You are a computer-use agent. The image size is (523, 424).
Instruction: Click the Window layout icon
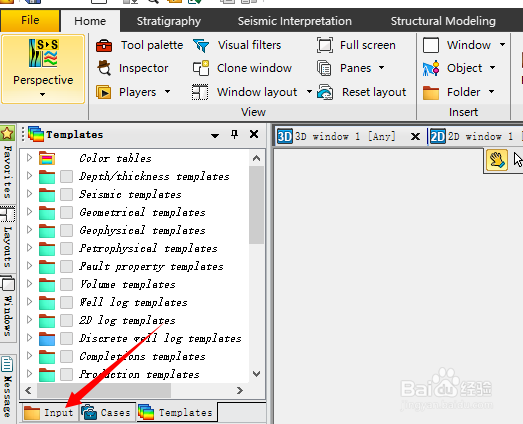pyautogui.click(x=200, y=92)
